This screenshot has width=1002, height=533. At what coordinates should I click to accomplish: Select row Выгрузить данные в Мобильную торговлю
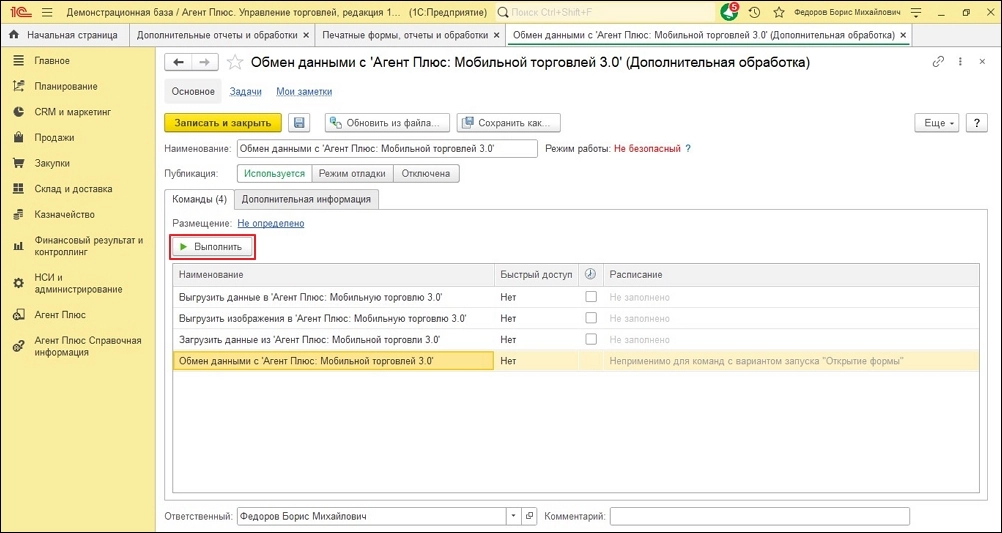coord(575,297)
